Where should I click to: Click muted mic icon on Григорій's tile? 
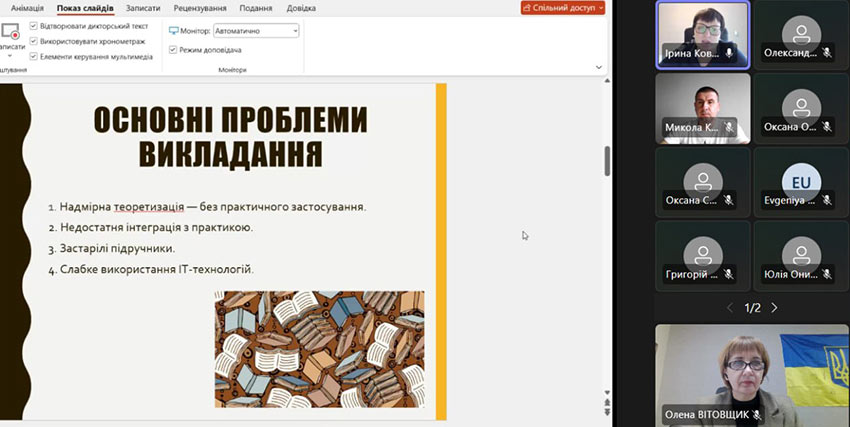[x=729, y=273]
